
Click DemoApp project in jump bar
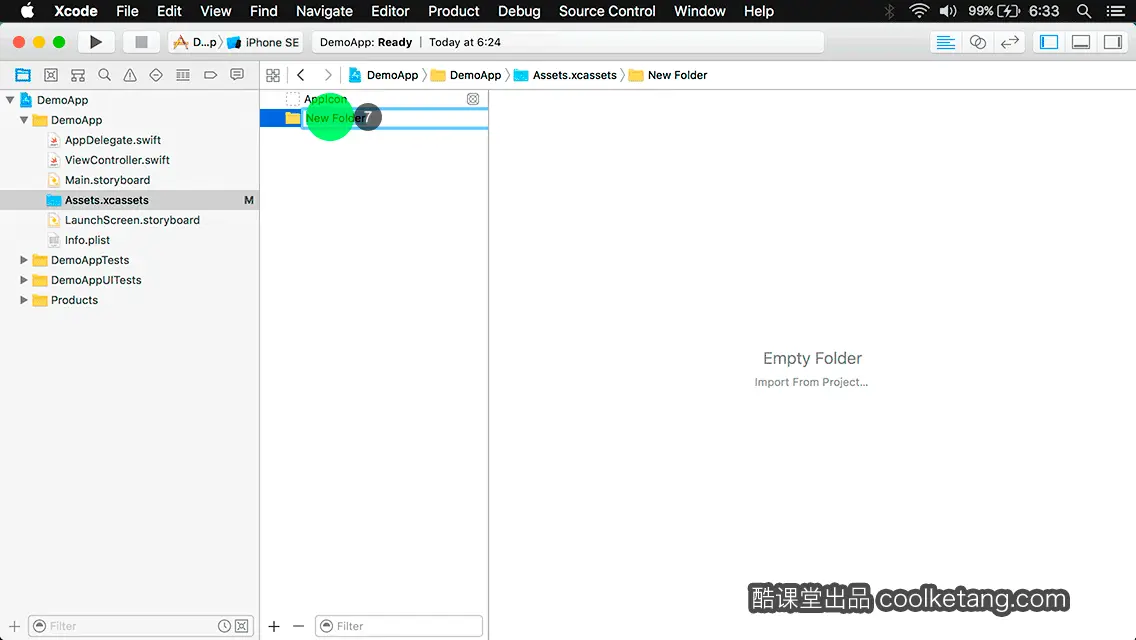point(384,75)
